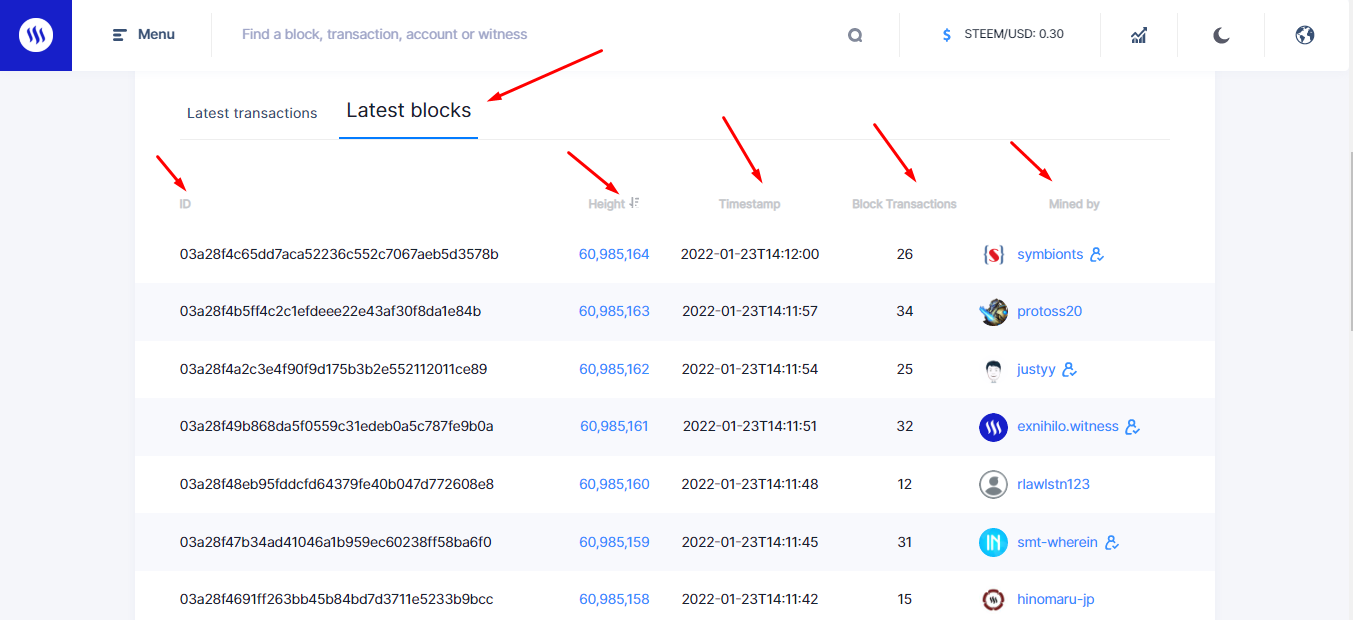The image size is (1353, 620).
Task: Select block ID 03a28f4b5ff4c2c1efdeee22e43af30f8da1e84b
Action: (330, 311)
